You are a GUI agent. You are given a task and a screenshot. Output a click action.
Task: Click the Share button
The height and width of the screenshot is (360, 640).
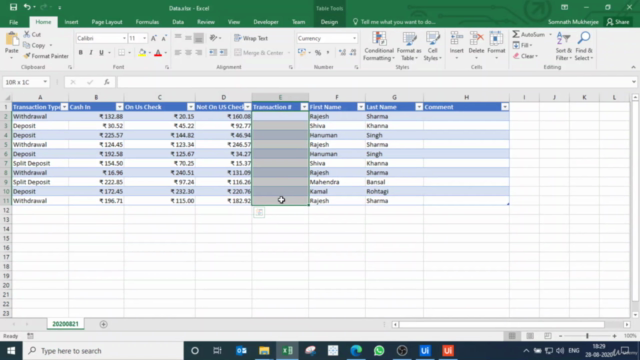point(618,22)
